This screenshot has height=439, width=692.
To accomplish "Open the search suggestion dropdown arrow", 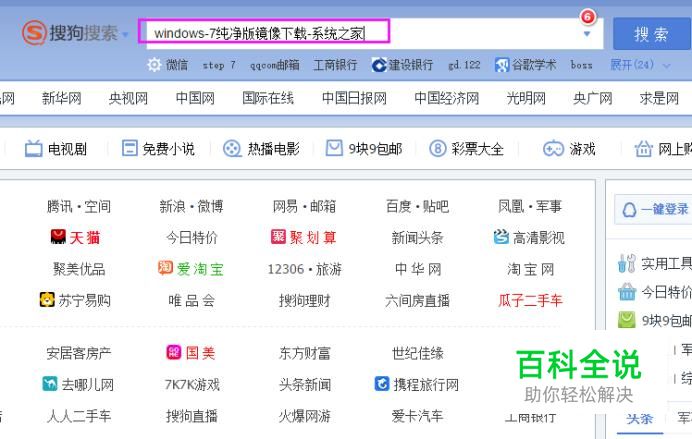I will pos(587,34).
